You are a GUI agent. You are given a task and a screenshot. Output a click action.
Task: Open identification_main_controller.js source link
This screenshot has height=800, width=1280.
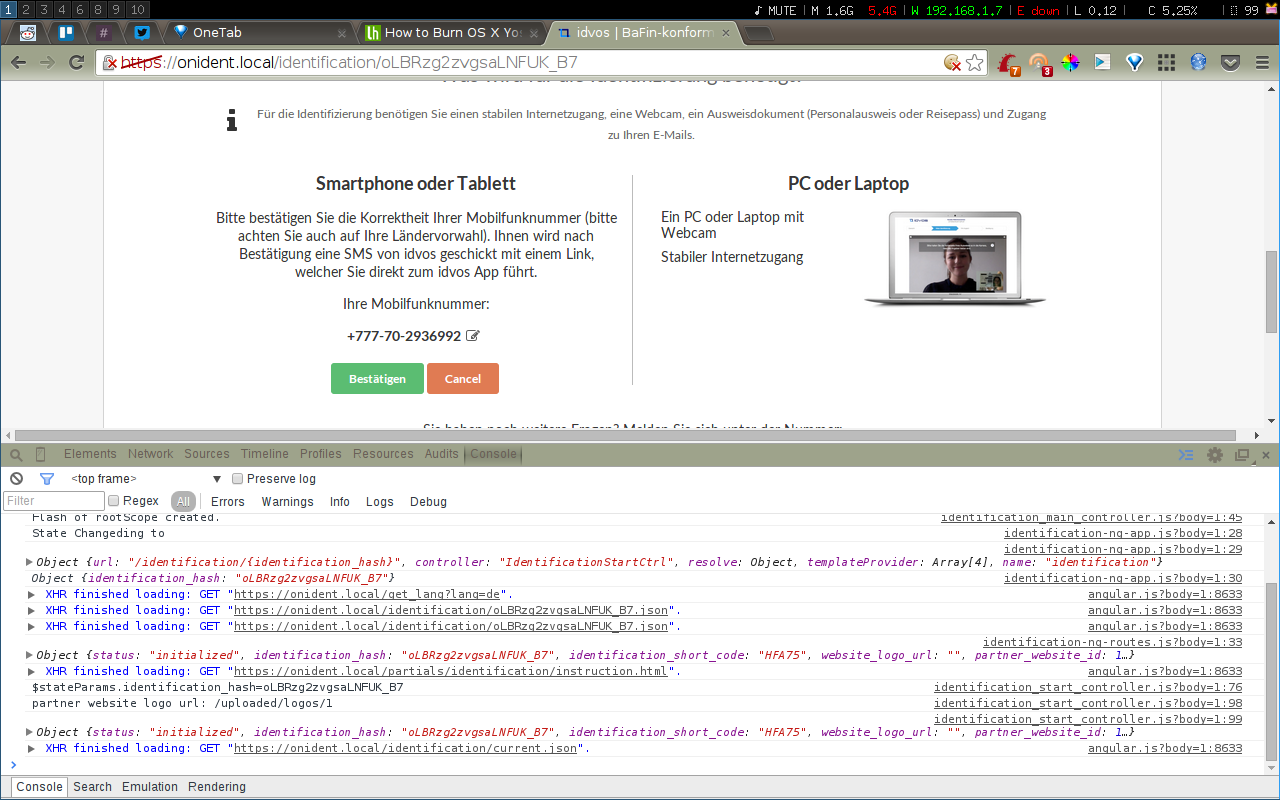1092,518
